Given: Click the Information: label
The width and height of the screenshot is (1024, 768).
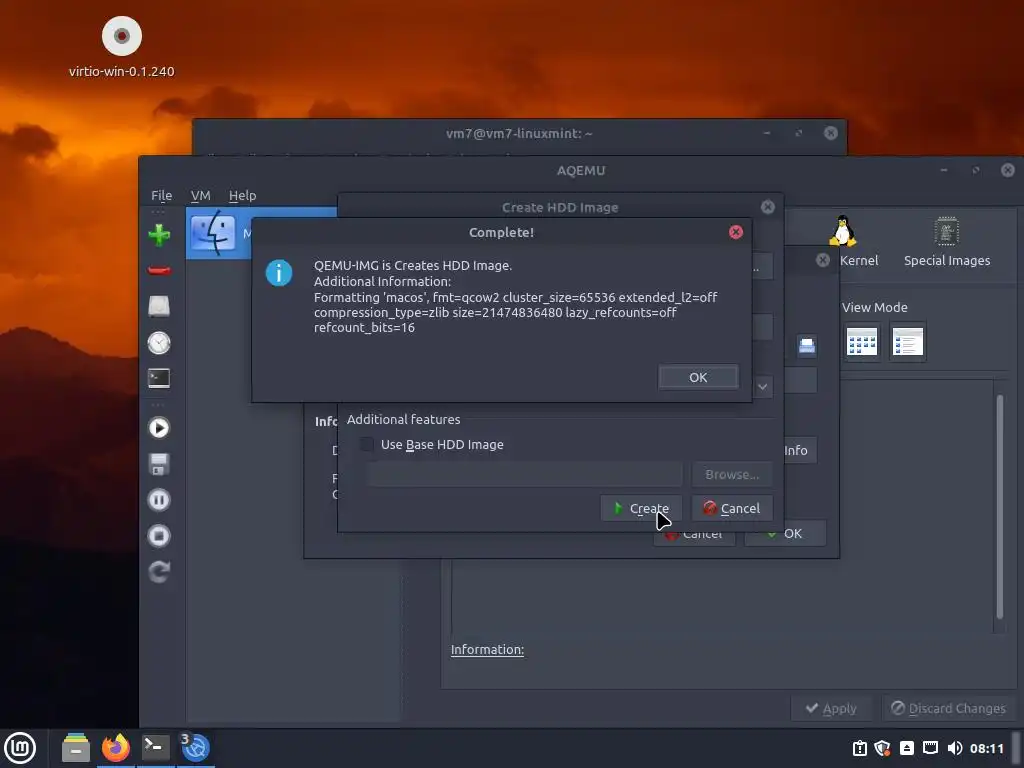Looking at the screenshot, I should click(487, 649).
